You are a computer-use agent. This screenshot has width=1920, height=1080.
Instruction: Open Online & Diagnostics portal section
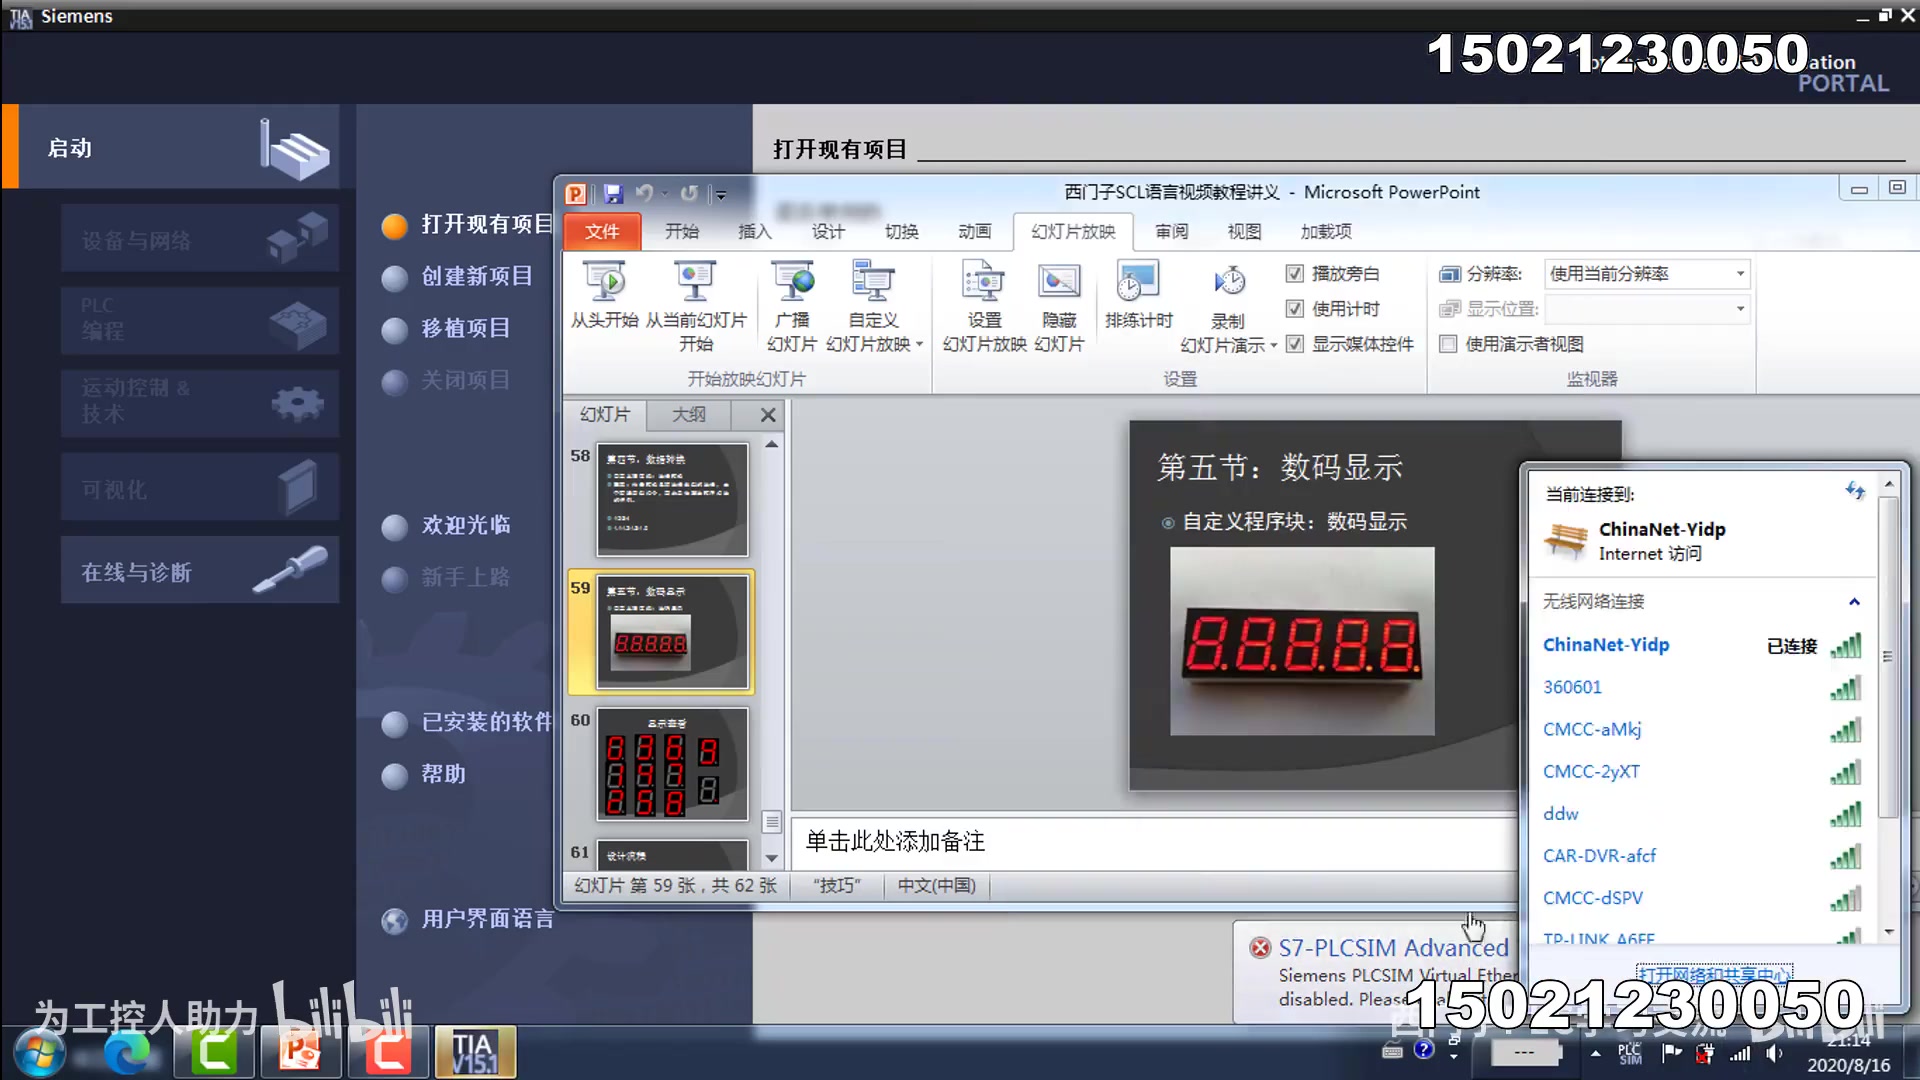(x=199, y=570)
